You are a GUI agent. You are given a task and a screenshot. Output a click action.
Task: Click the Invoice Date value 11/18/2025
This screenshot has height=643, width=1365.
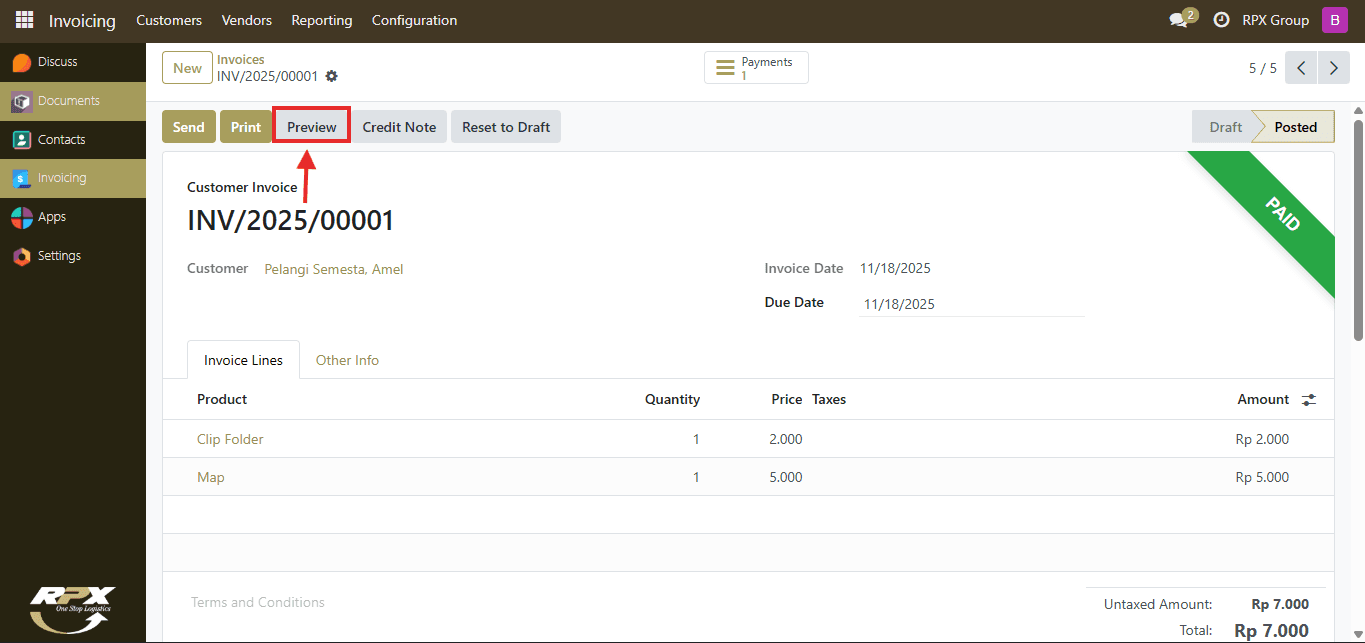point(895,268)
